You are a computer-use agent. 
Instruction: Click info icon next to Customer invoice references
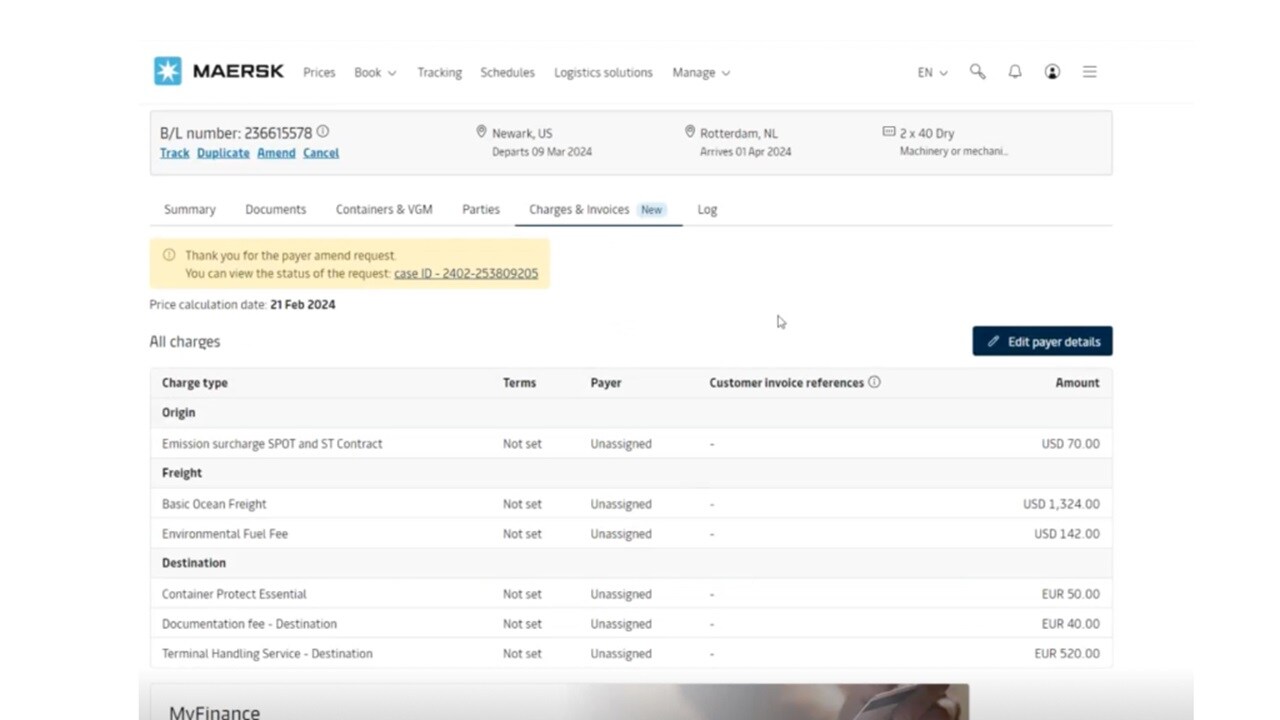click(874, 382)
